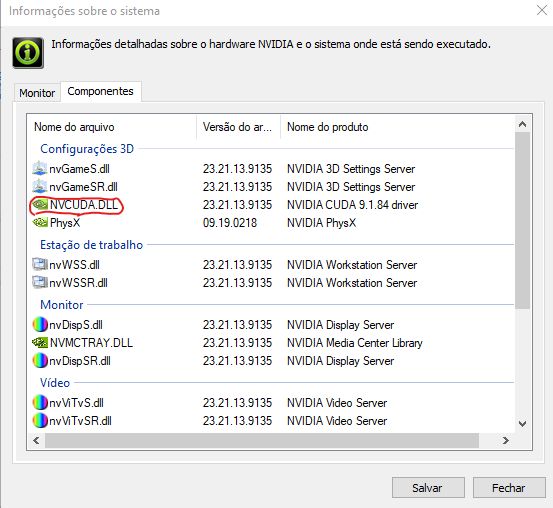Click NVIDIA 3D Settings Server for nvGameSR.dll
This screenshot has width=553, height=508.
point(351,187)
